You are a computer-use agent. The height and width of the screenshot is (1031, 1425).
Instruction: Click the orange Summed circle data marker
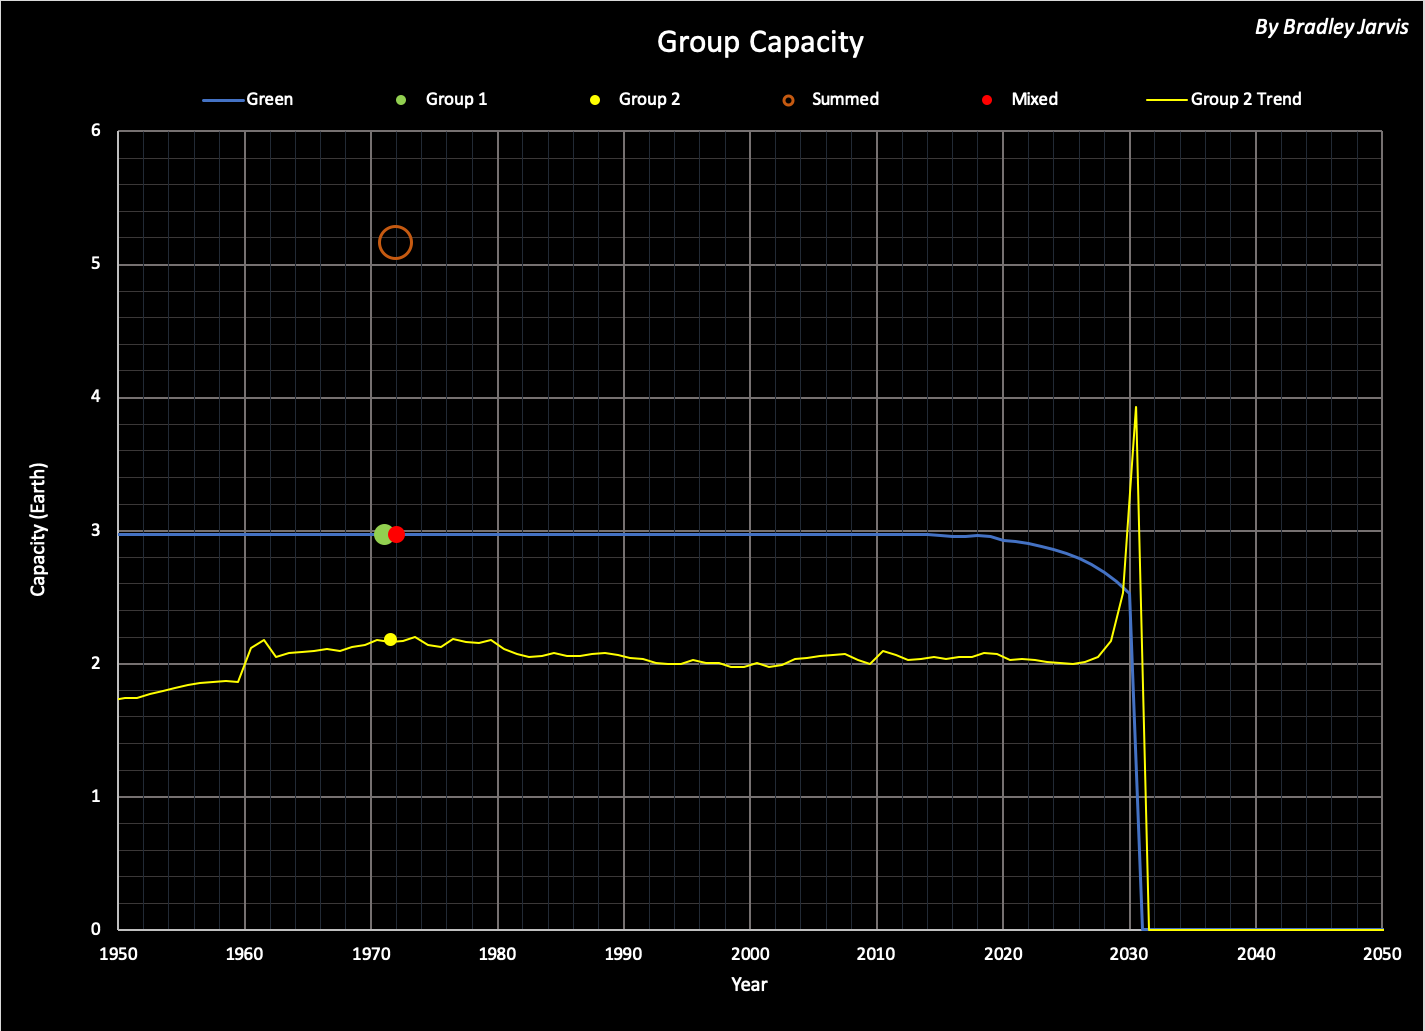point(395,242)
